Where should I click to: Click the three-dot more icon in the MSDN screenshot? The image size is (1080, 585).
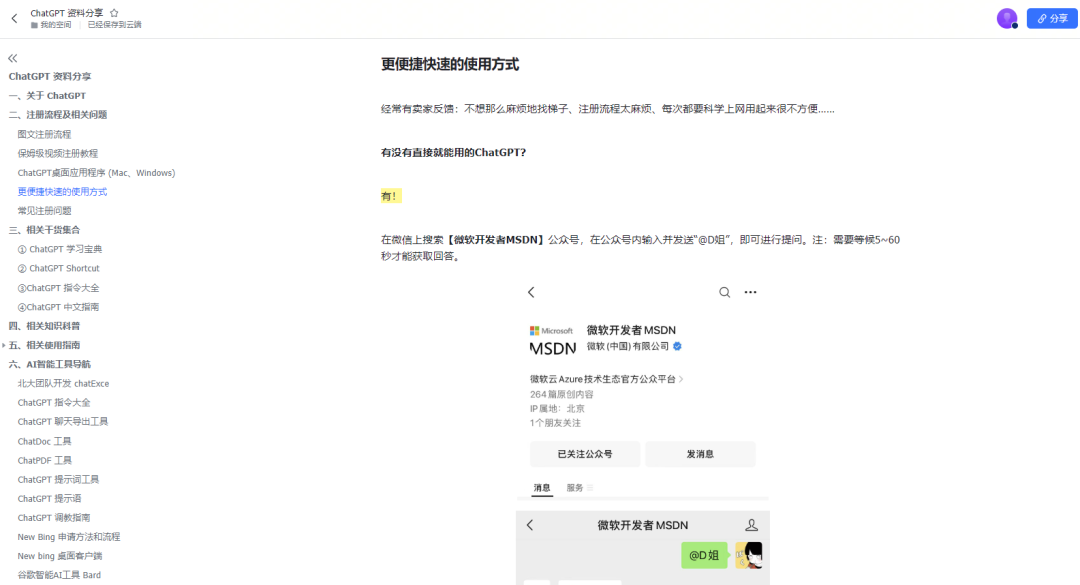[x=751, y=292]
